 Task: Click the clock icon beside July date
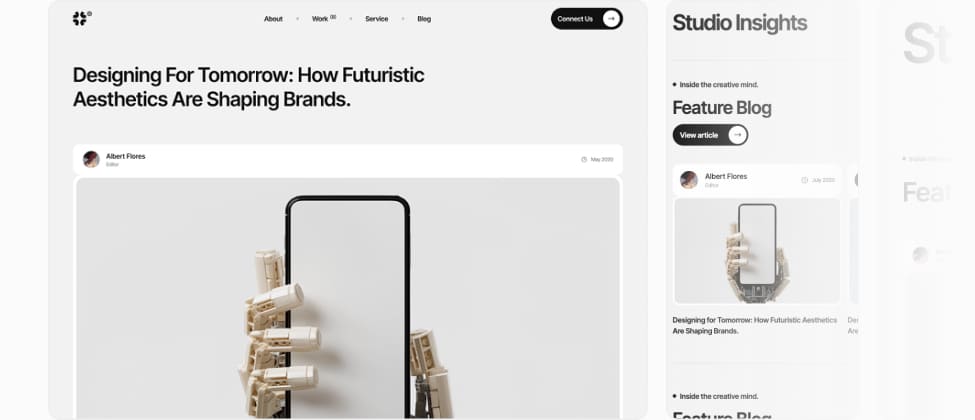click(x=805, y=180)
